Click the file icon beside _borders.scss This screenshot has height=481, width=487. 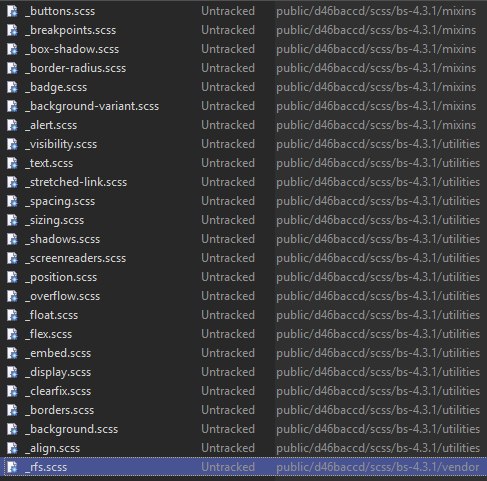(x=12, y=410)
